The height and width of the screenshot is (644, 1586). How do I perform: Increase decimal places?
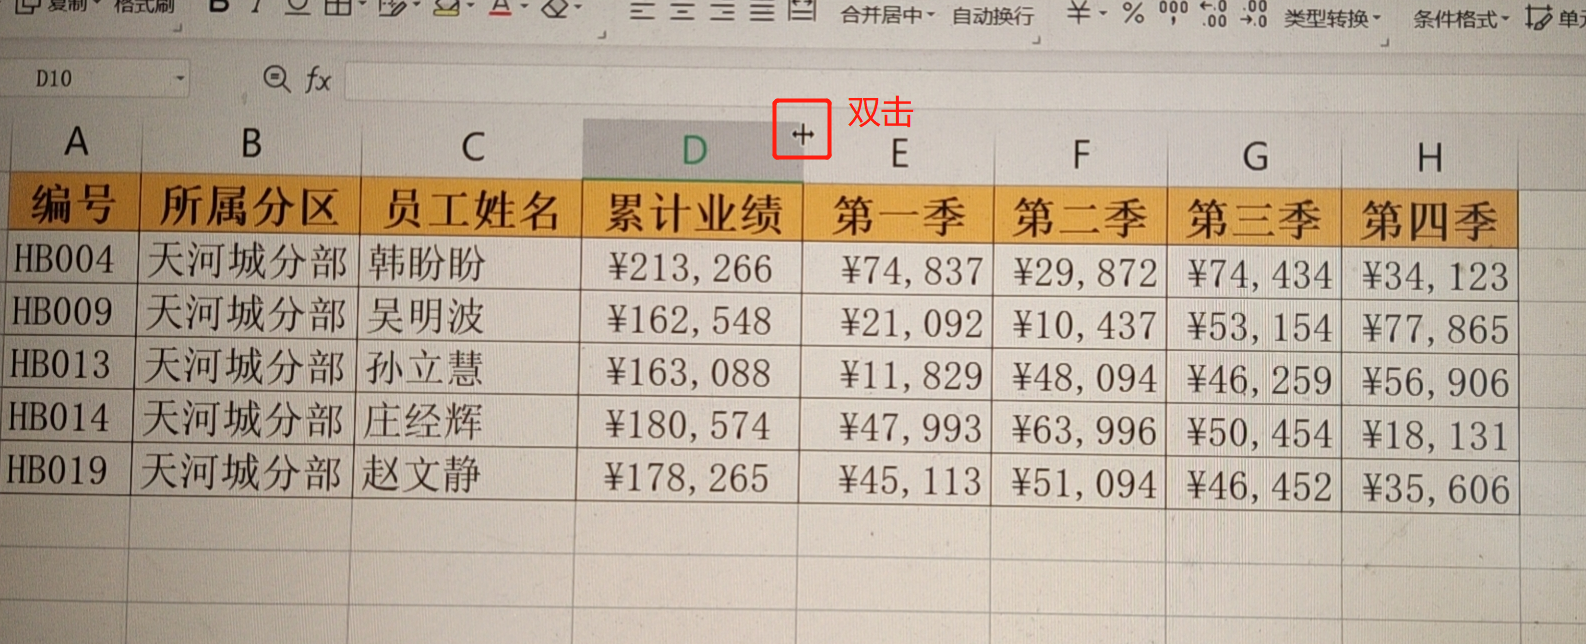1213,13
